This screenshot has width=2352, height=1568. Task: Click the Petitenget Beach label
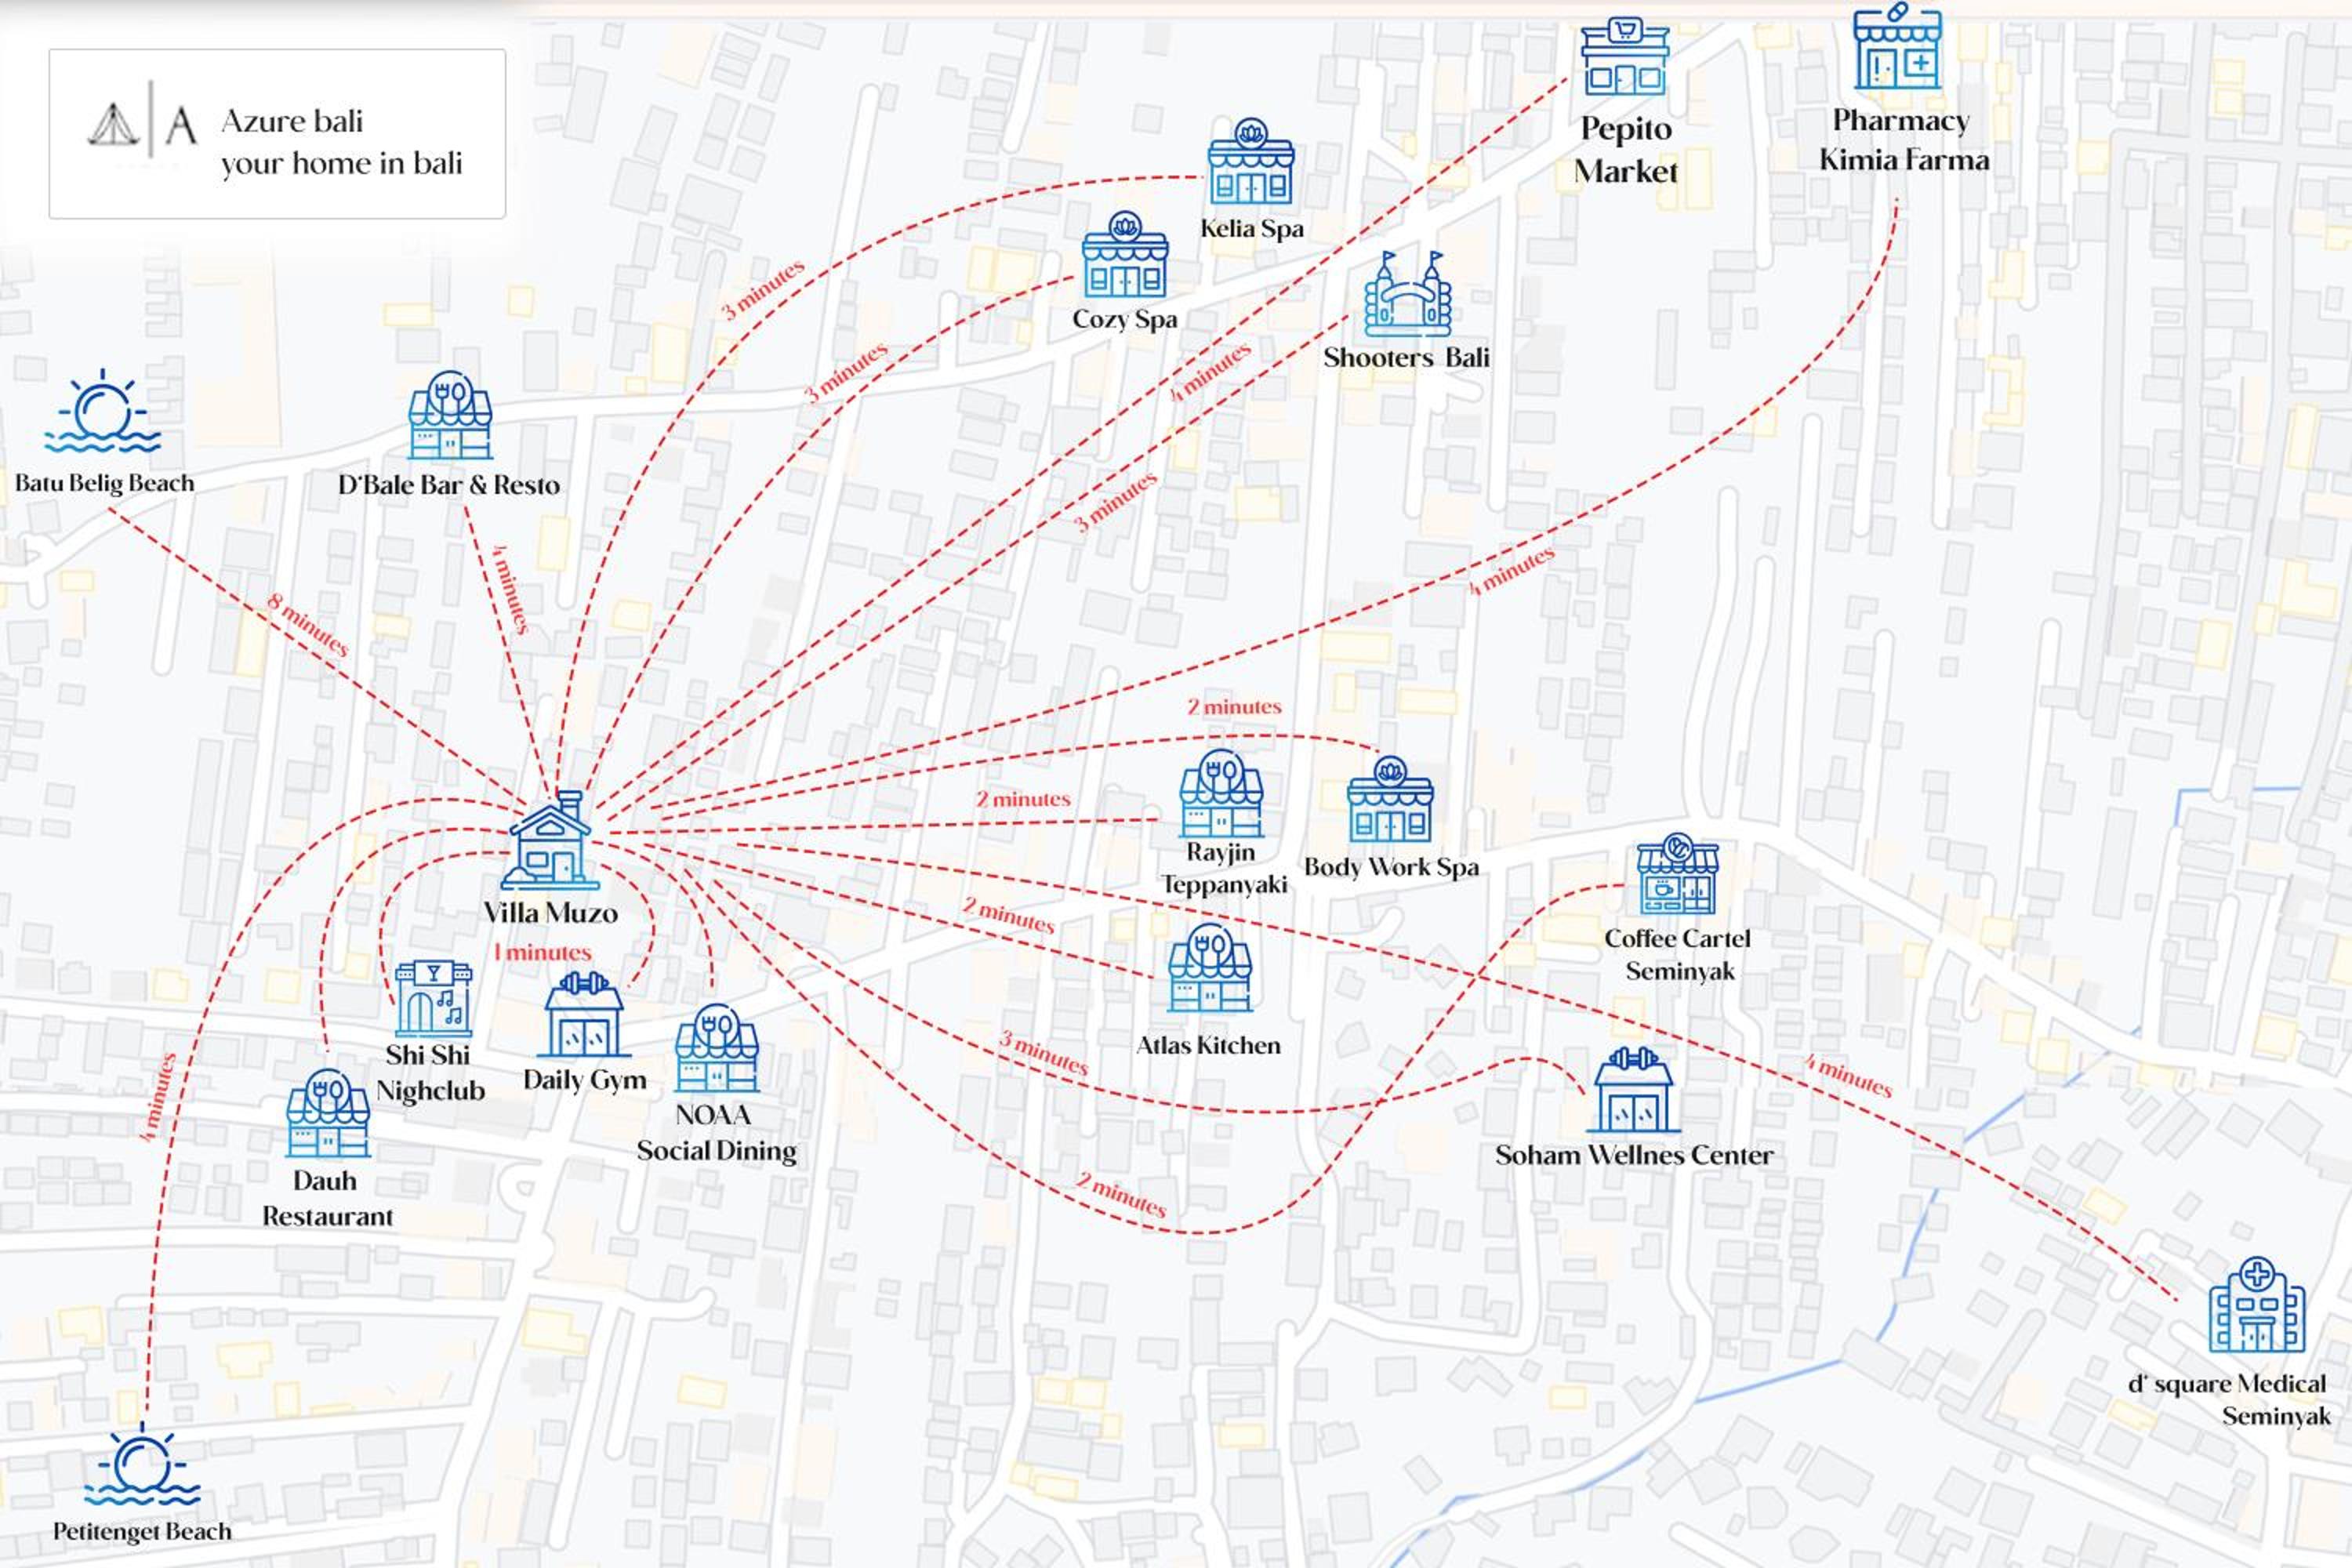coord(142,1532)
